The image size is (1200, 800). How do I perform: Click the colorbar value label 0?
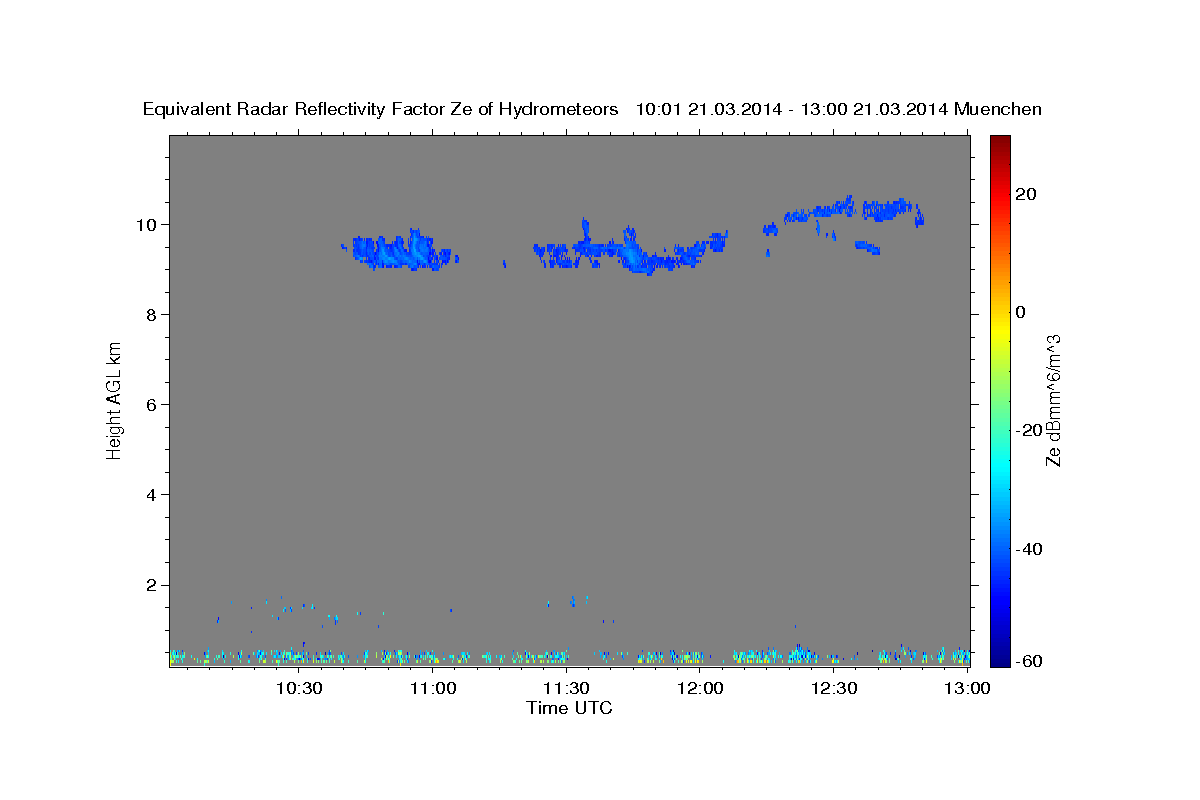click(x=1021, y=312)
